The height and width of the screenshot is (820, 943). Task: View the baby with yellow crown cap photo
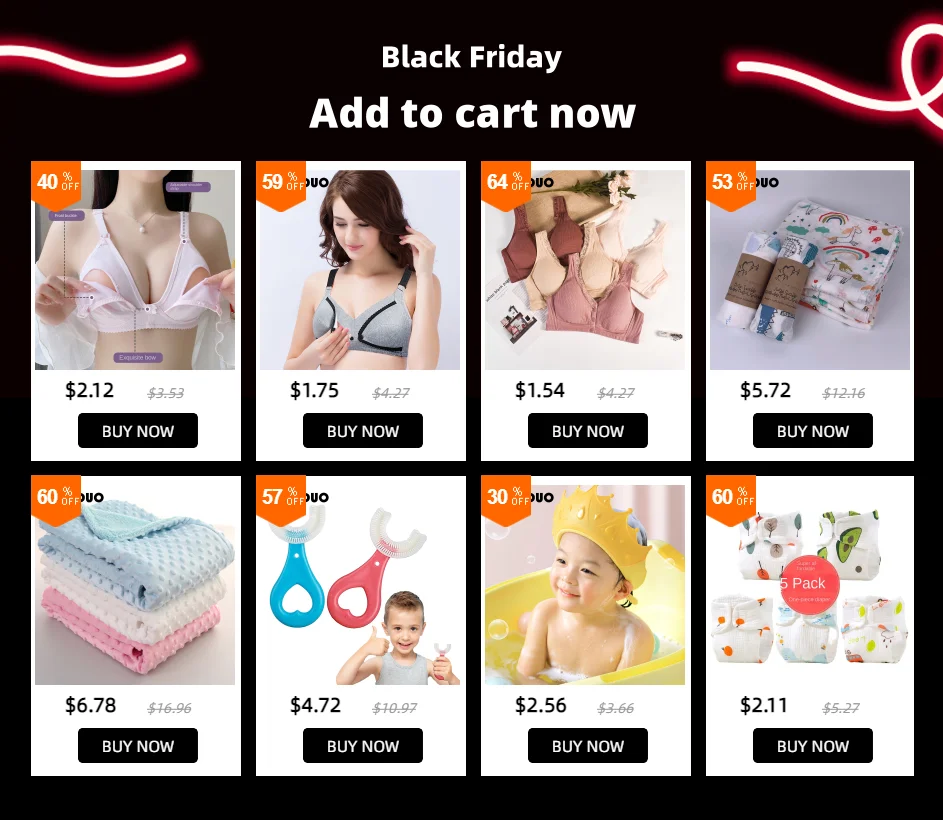(585, 585)
